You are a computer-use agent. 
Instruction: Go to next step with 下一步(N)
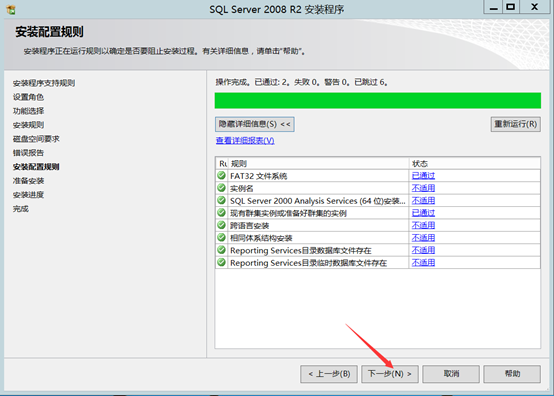(390, 374)
